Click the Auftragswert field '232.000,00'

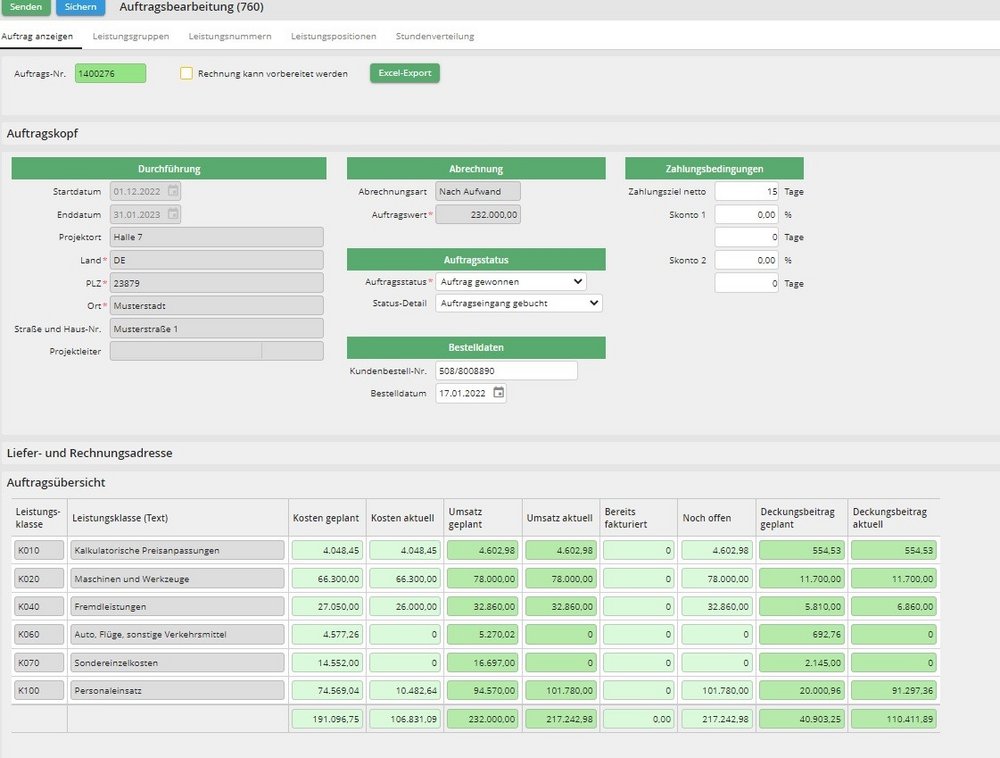478,215
